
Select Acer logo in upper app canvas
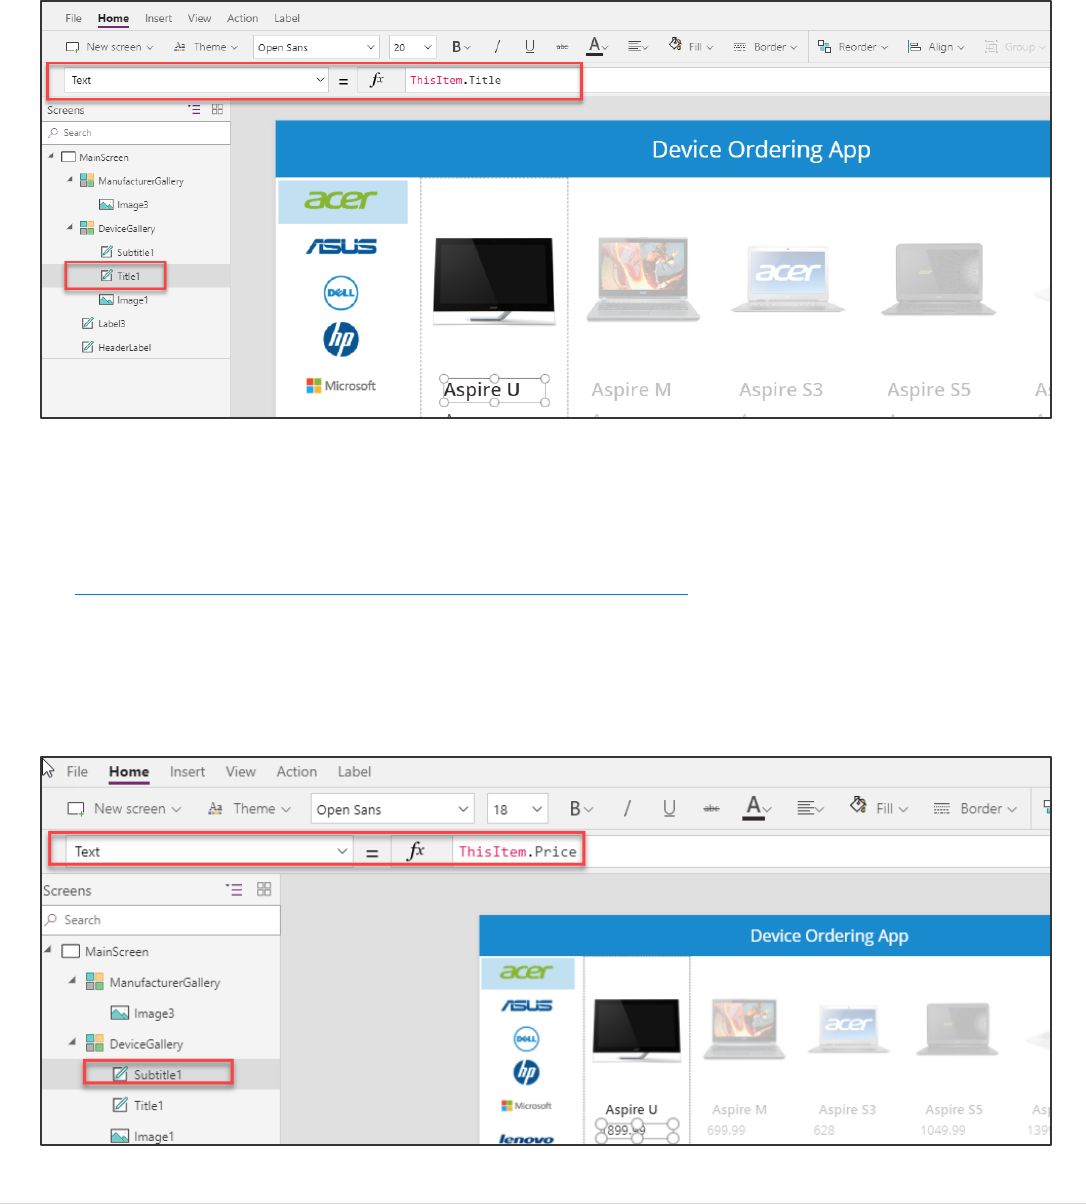coord(343,201)
